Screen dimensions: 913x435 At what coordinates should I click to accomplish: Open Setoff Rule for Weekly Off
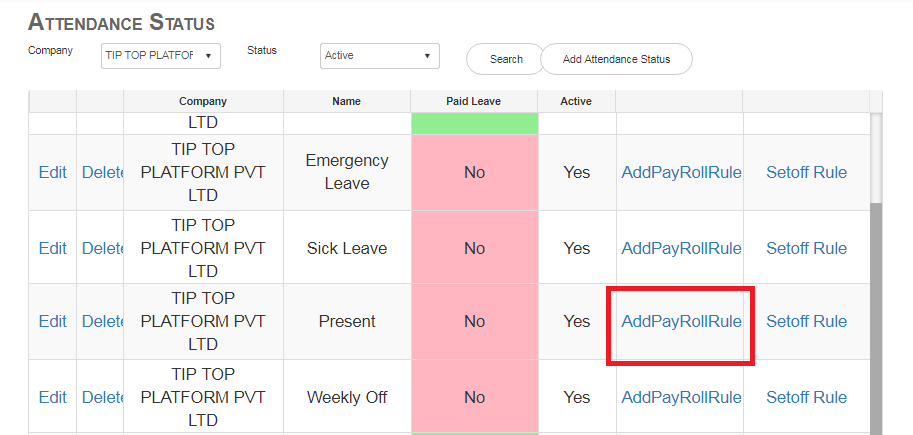pyautogui.click(x=806, y=397)
